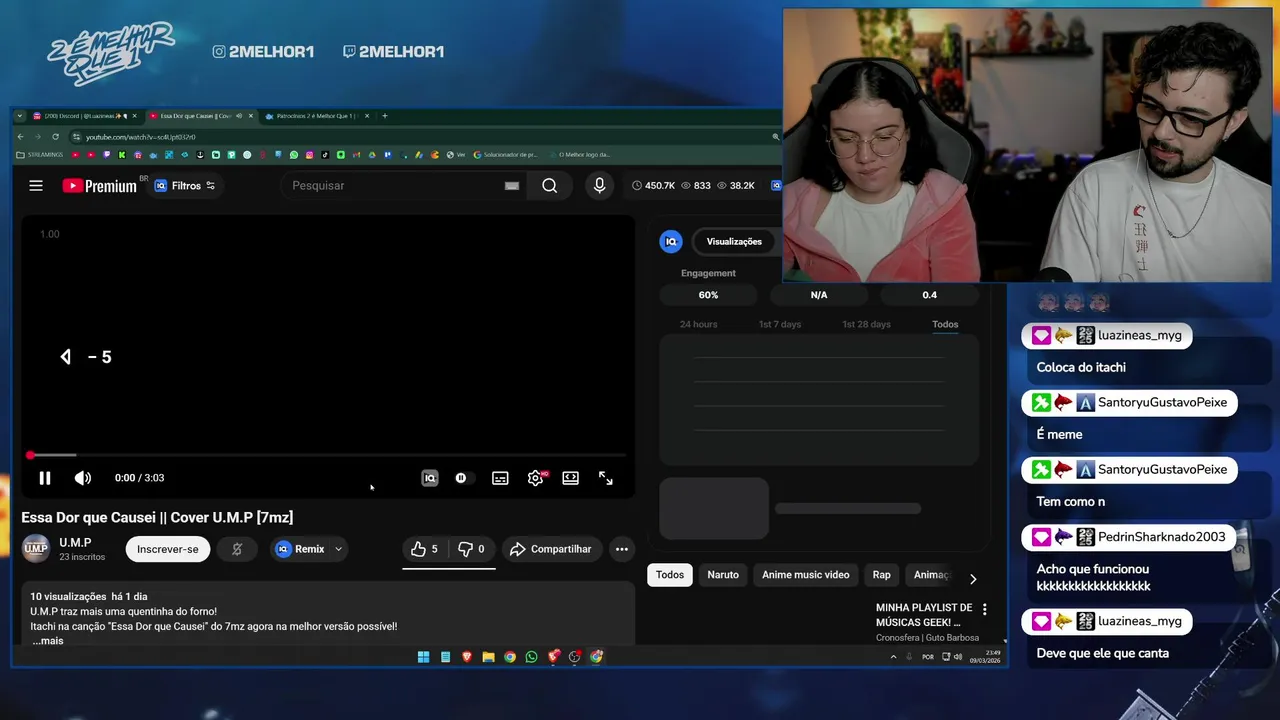Select the Naruto chip filter
The width and height of the screenshot is (1280, 720).
click(723, 575)
